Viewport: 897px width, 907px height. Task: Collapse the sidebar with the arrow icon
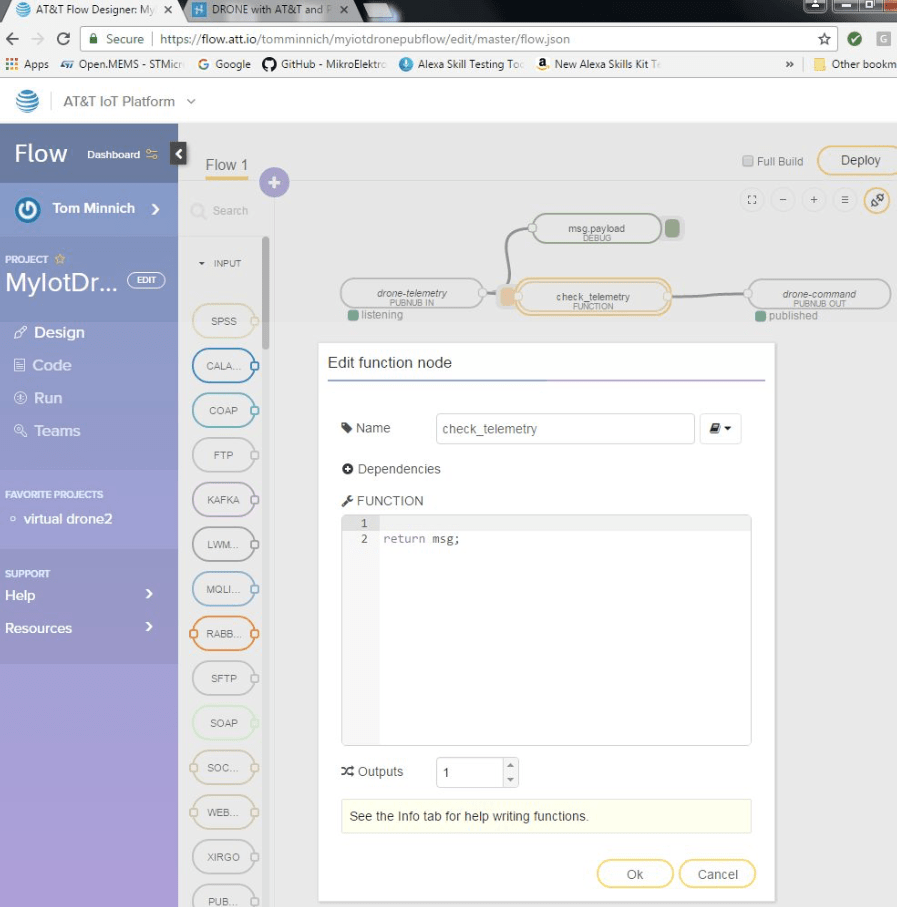click(178, 154)
